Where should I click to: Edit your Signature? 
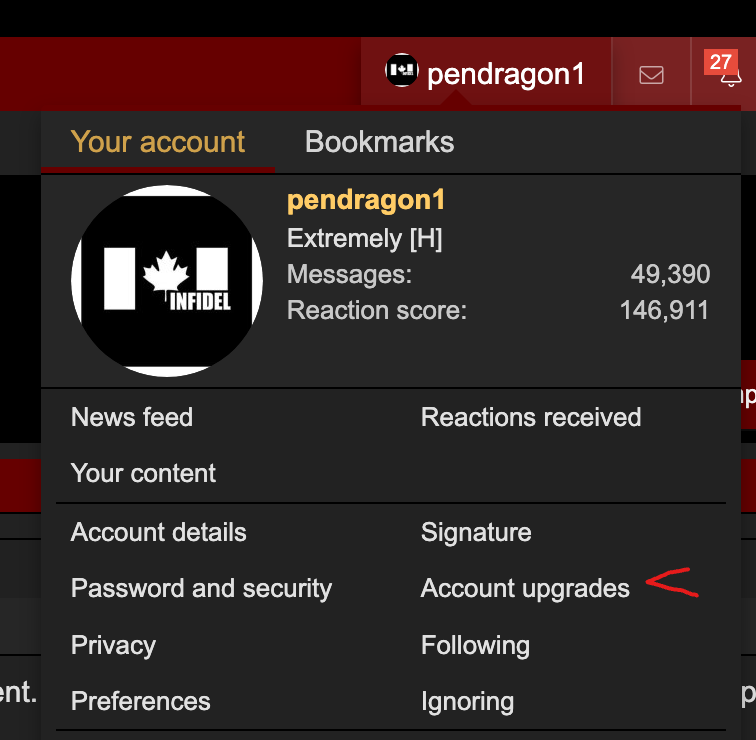point(476,532)
